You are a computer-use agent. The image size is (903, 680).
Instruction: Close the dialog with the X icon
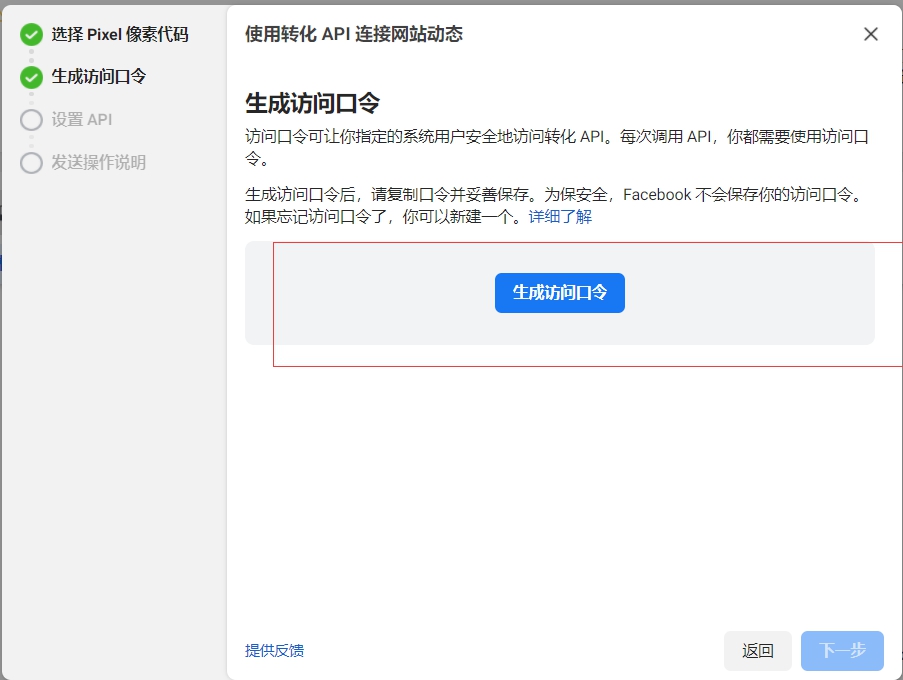click(x=871, y=34)
